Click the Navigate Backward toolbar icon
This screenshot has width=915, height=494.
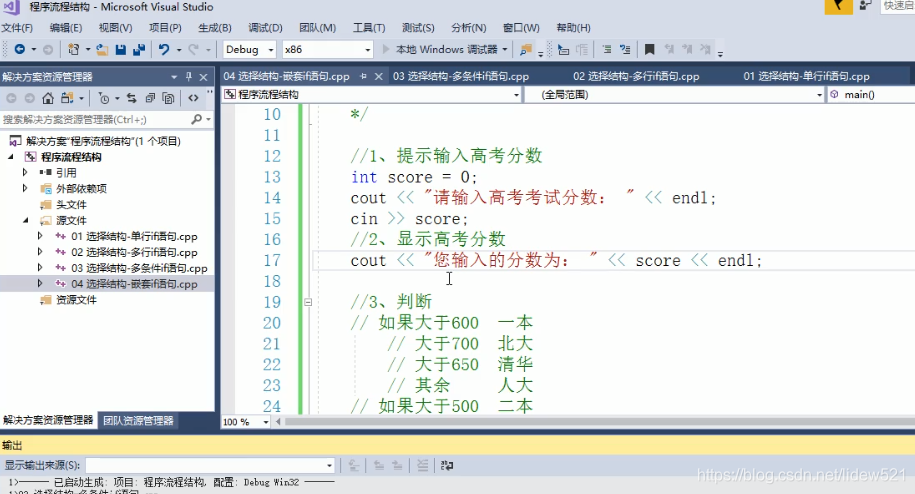coord(20,50)
